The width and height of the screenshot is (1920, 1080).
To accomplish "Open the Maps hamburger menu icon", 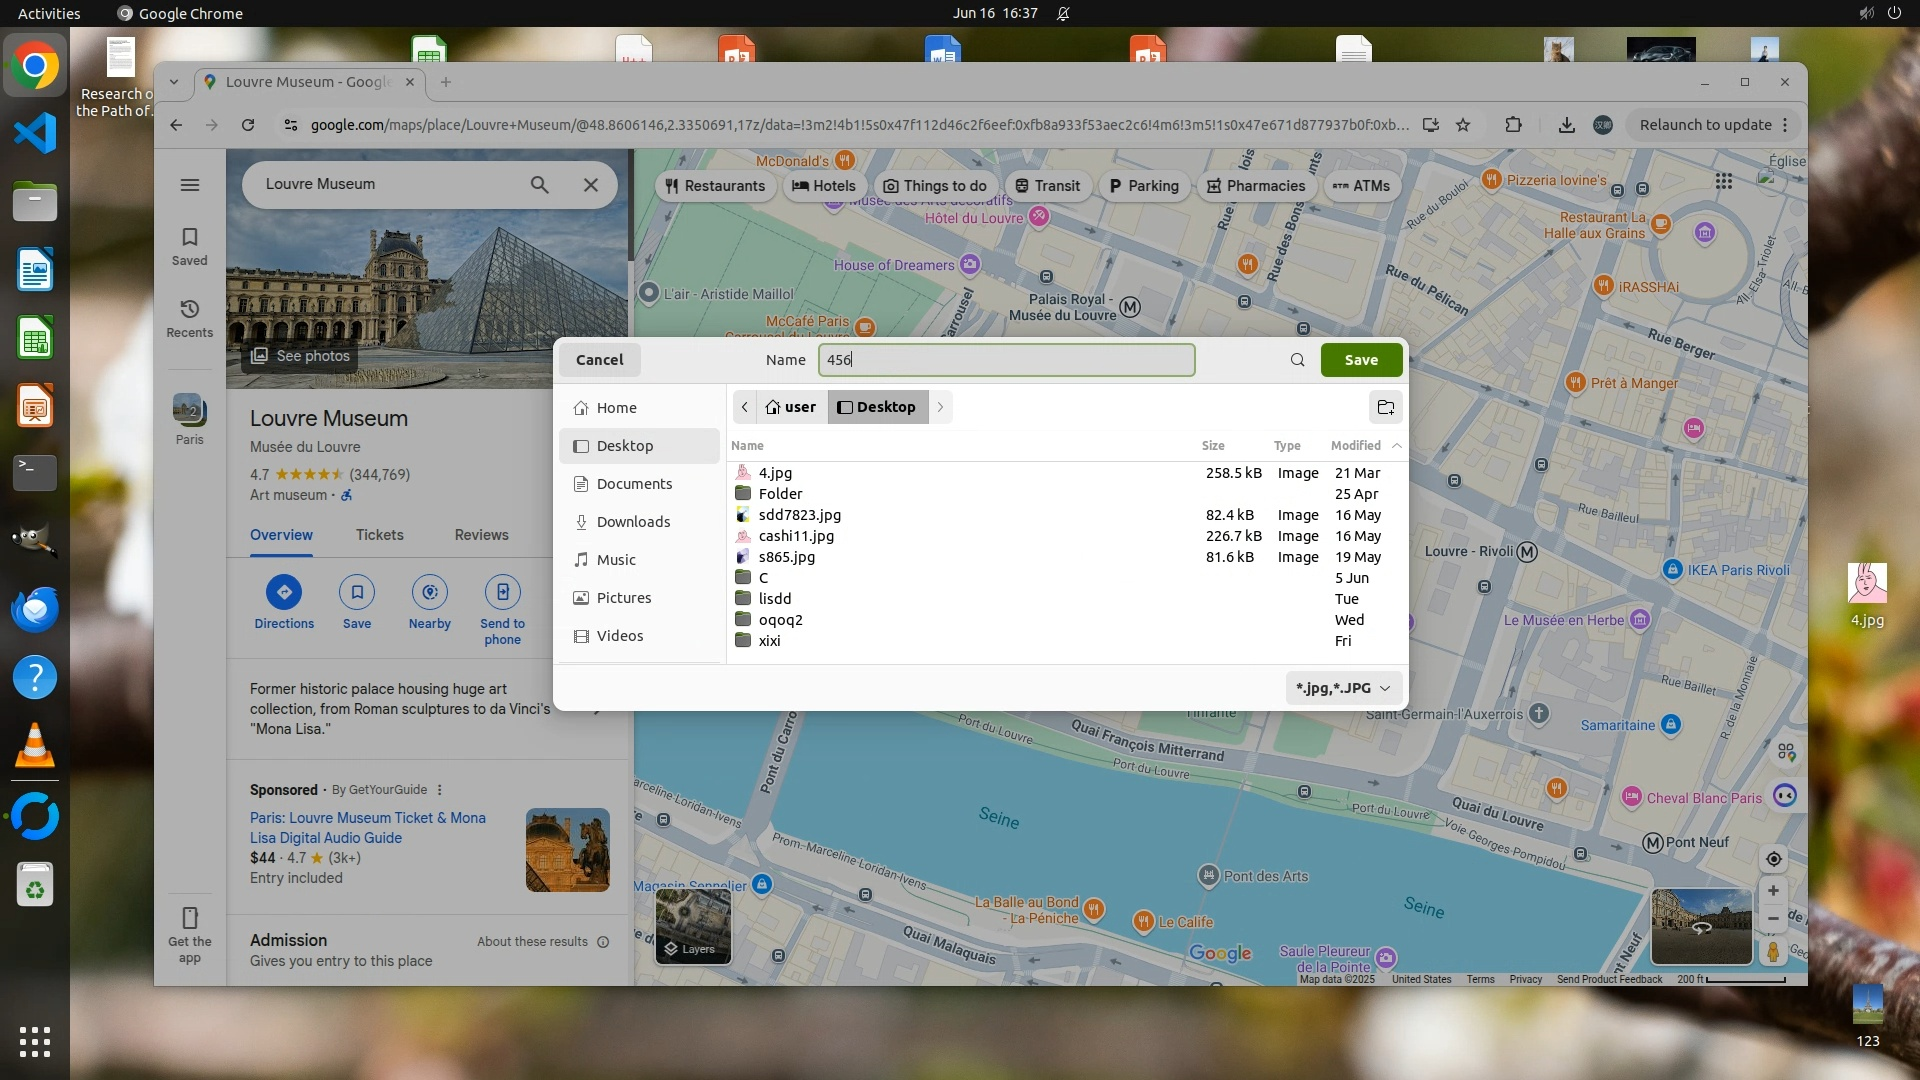I will (189, 185).
